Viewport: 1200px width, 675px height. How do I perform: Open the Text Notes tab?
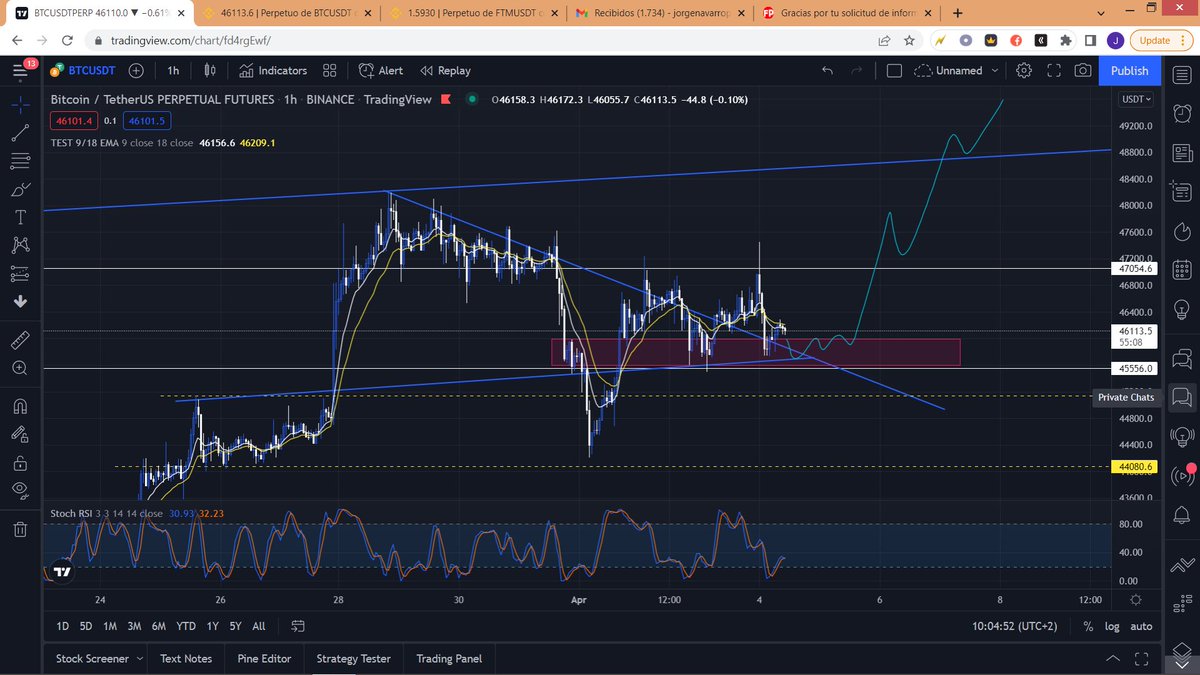click(186, 658)
